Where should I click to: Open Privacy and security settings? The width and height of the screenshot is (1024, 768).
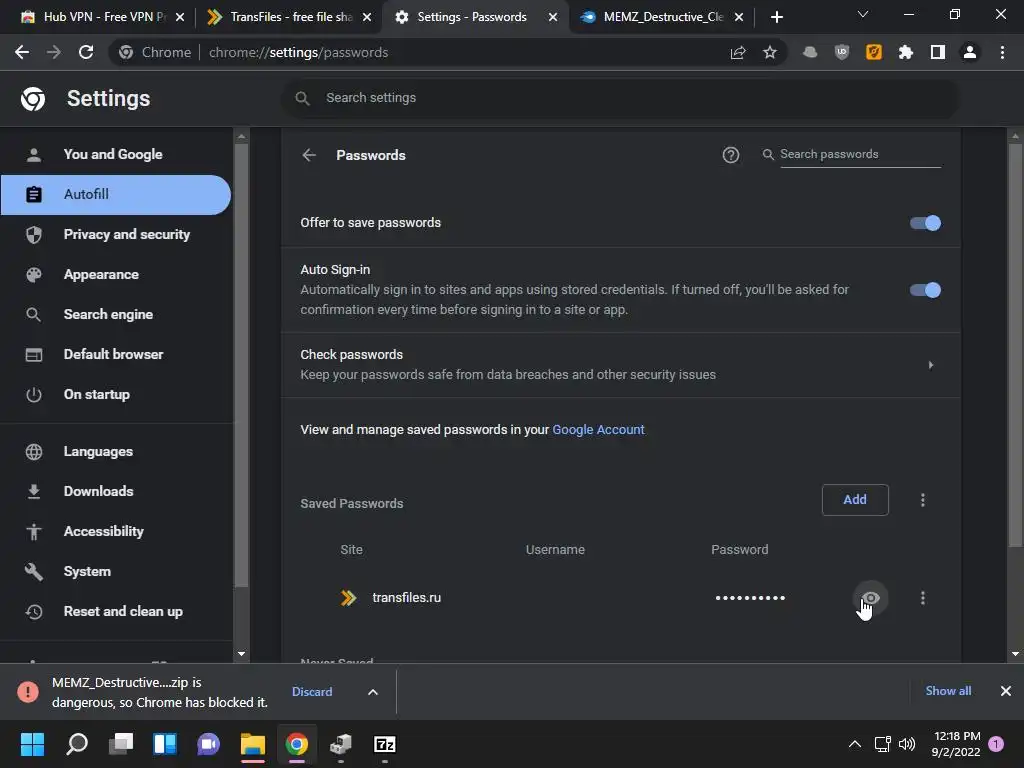[x=116, y=234]
